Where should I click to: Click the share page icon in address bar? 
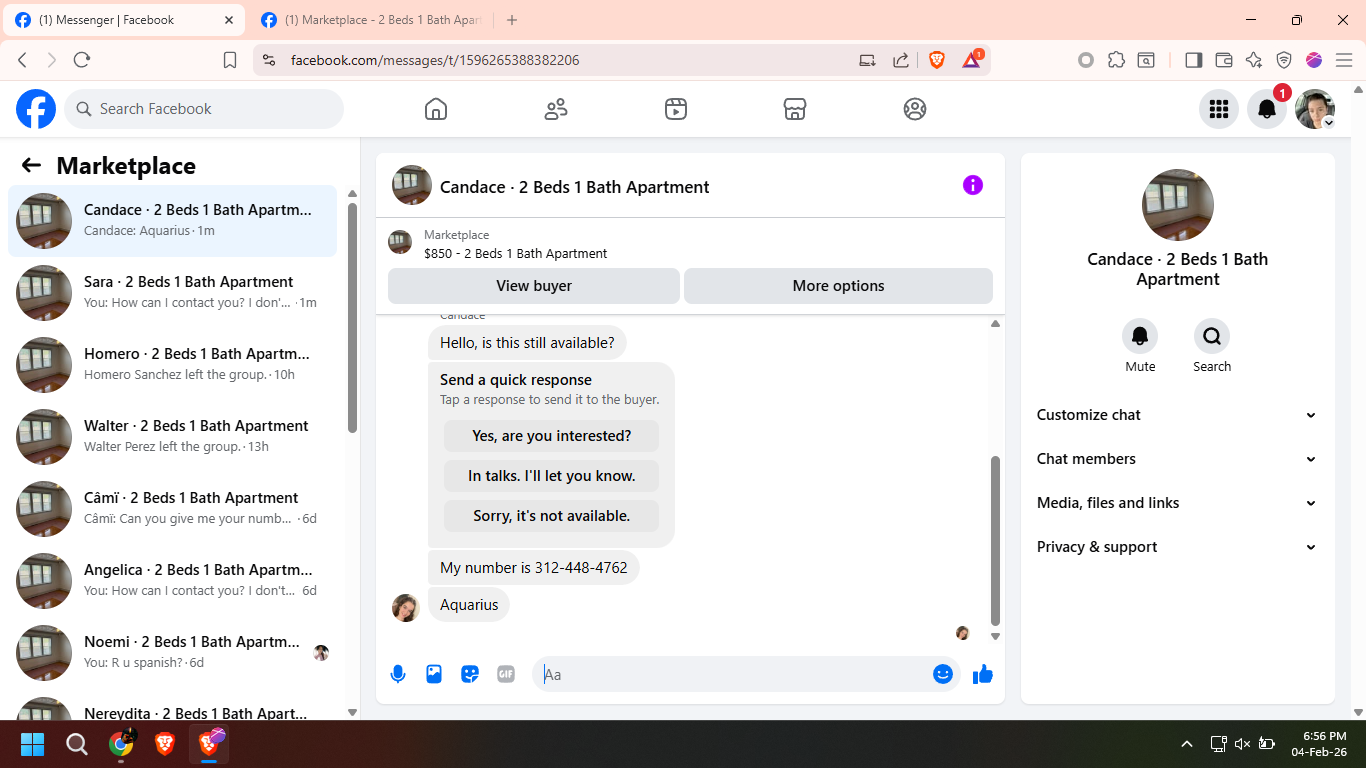tap(901, 60)
